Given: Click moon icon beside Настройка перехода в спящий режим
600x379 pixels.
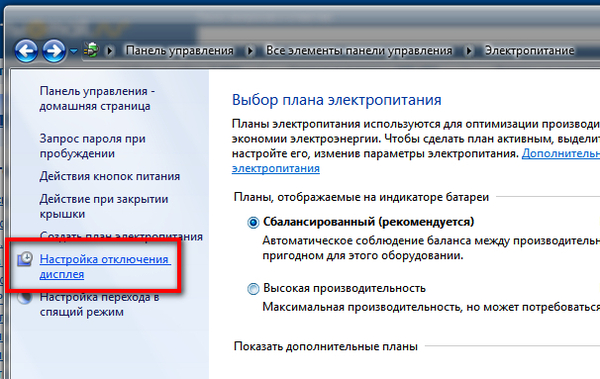Looking at the screenshot, I should coord(25,297).
